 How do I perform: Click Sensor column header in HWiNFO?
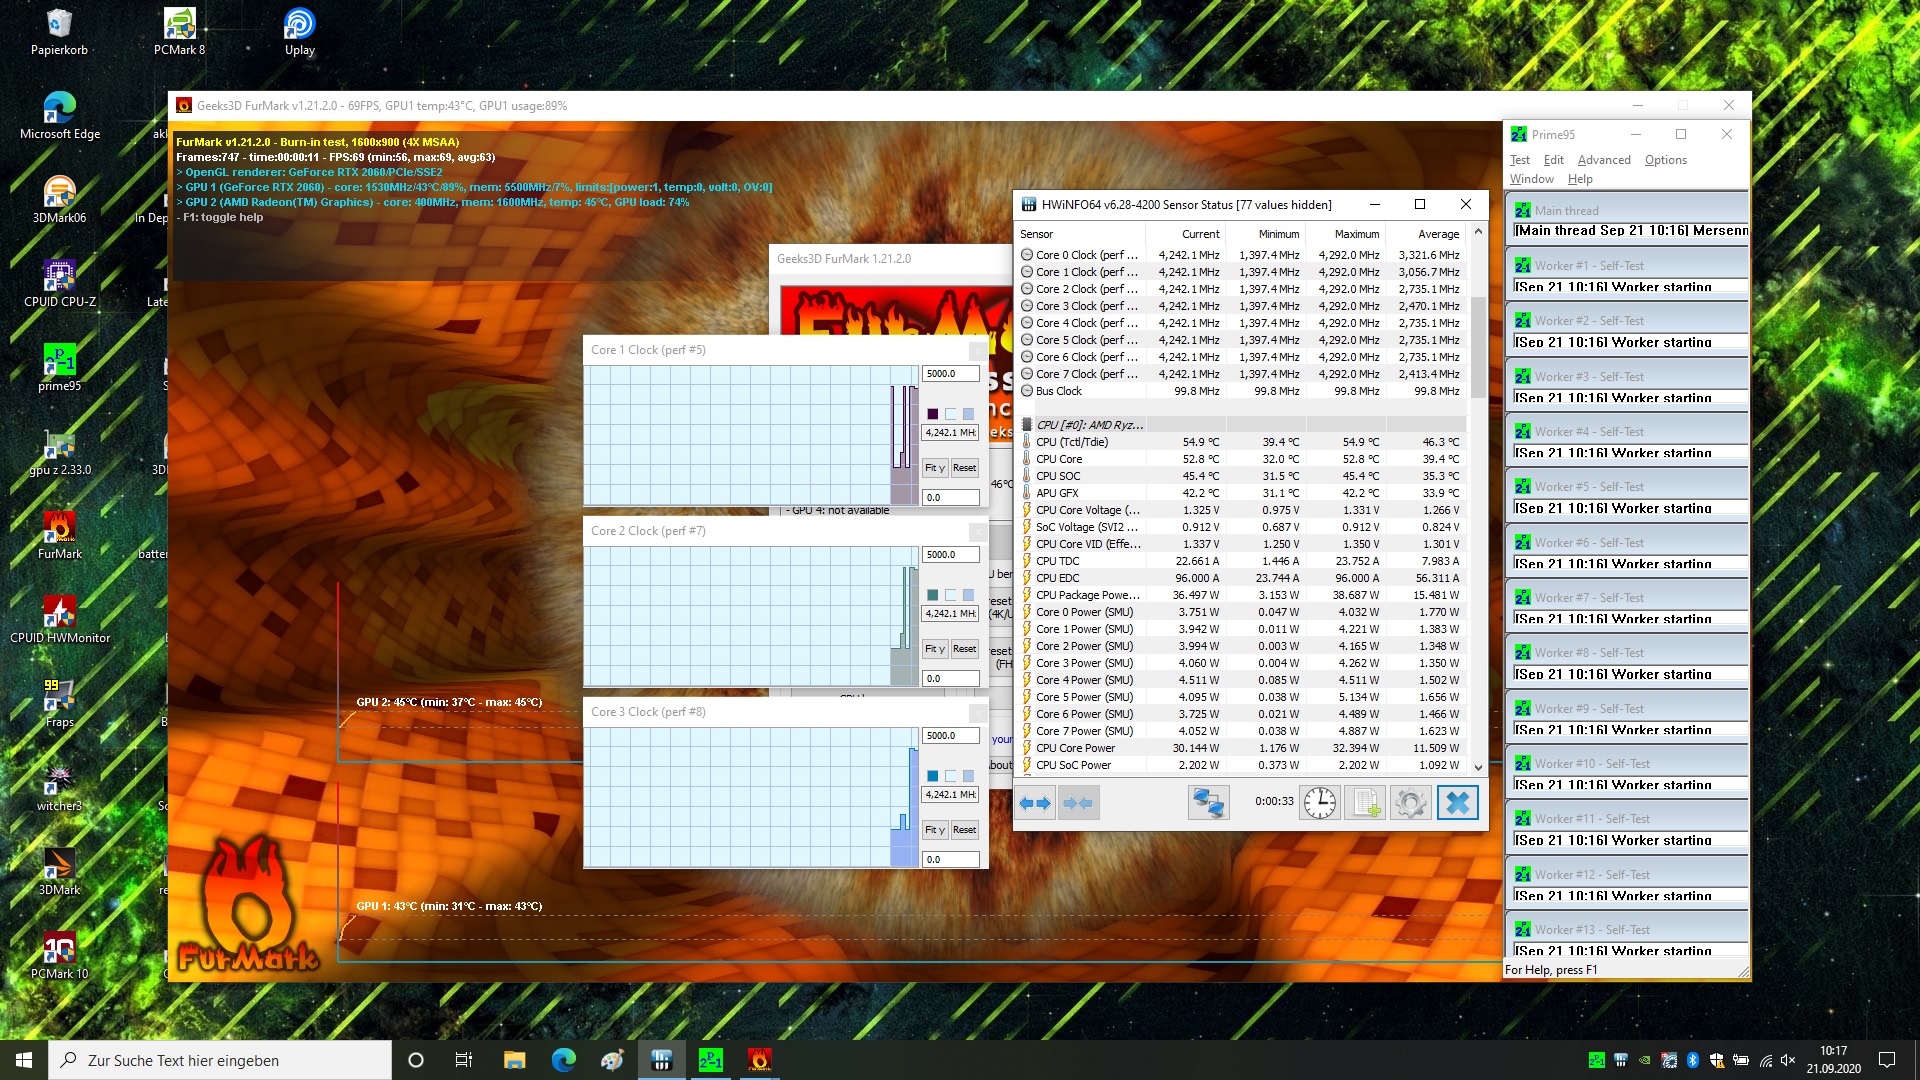pyautogui.click(x=1080, y=234)
